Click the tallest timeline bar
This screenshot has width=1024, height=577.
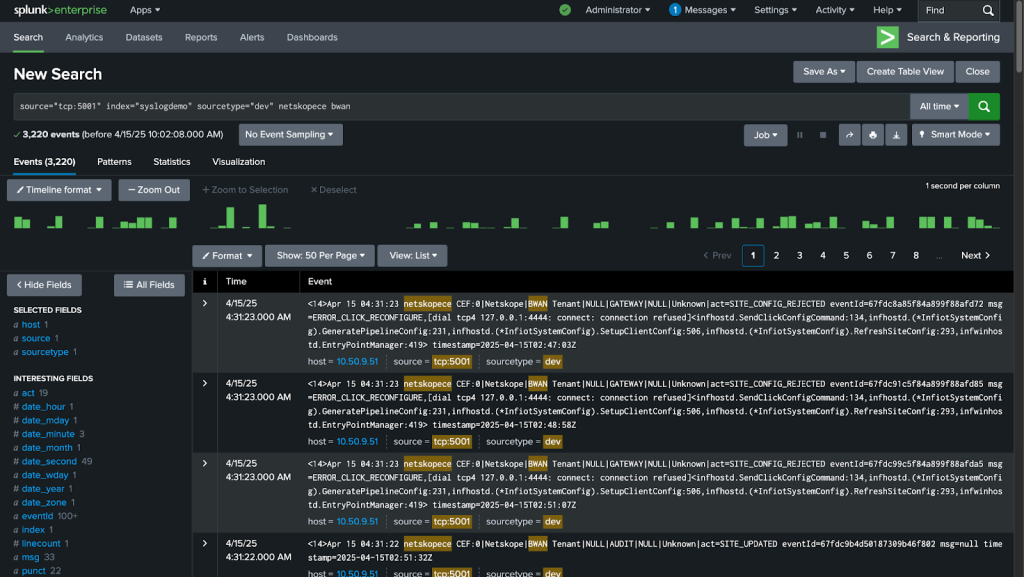click(263, 216)
